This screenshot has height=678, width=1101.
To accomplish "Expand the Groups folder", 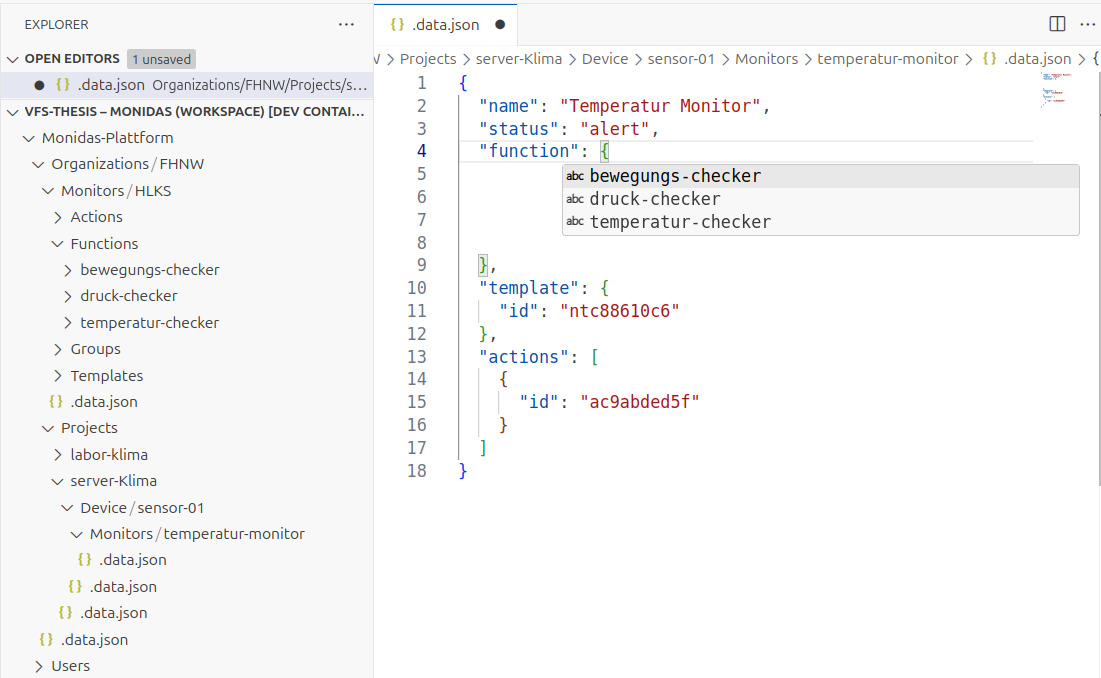I will (58, 350).
